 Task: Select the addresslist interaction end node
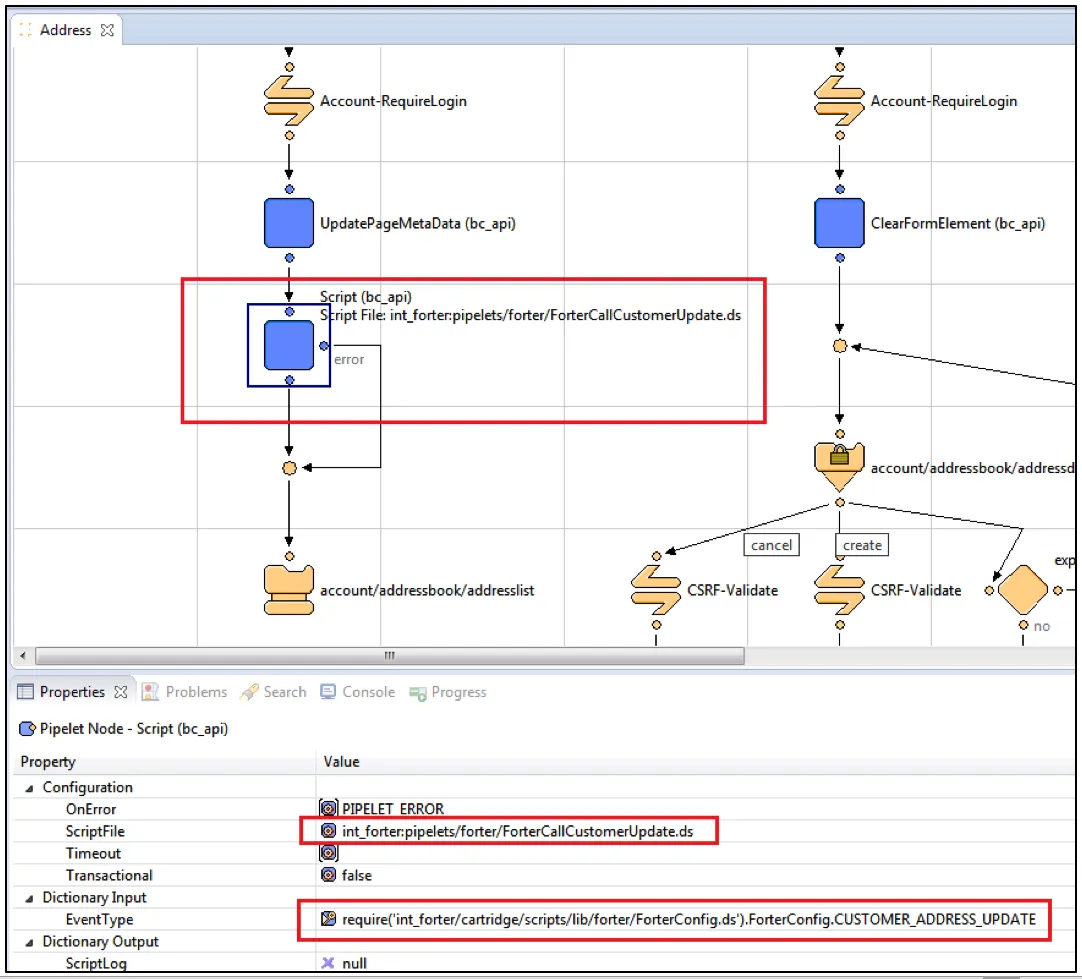point(288,590)
